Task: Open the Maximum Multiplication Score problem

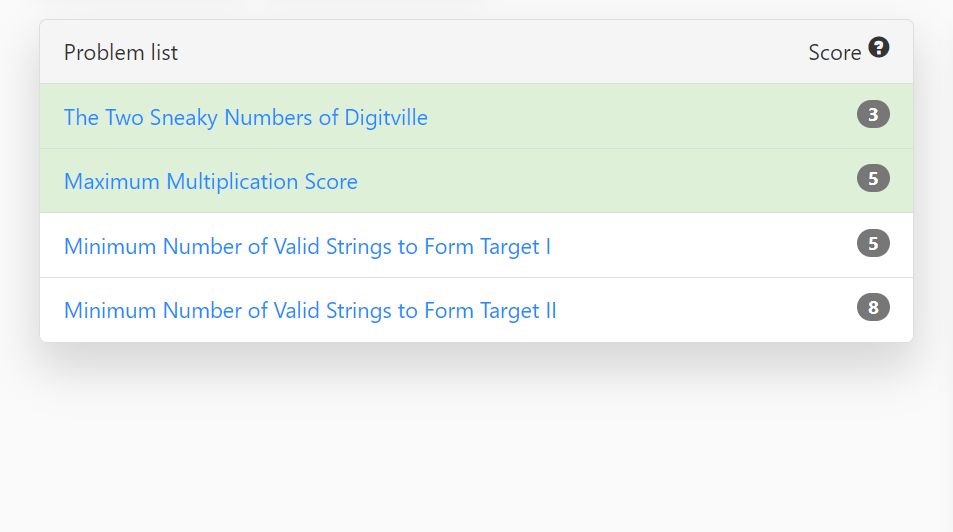Action: 211,182
